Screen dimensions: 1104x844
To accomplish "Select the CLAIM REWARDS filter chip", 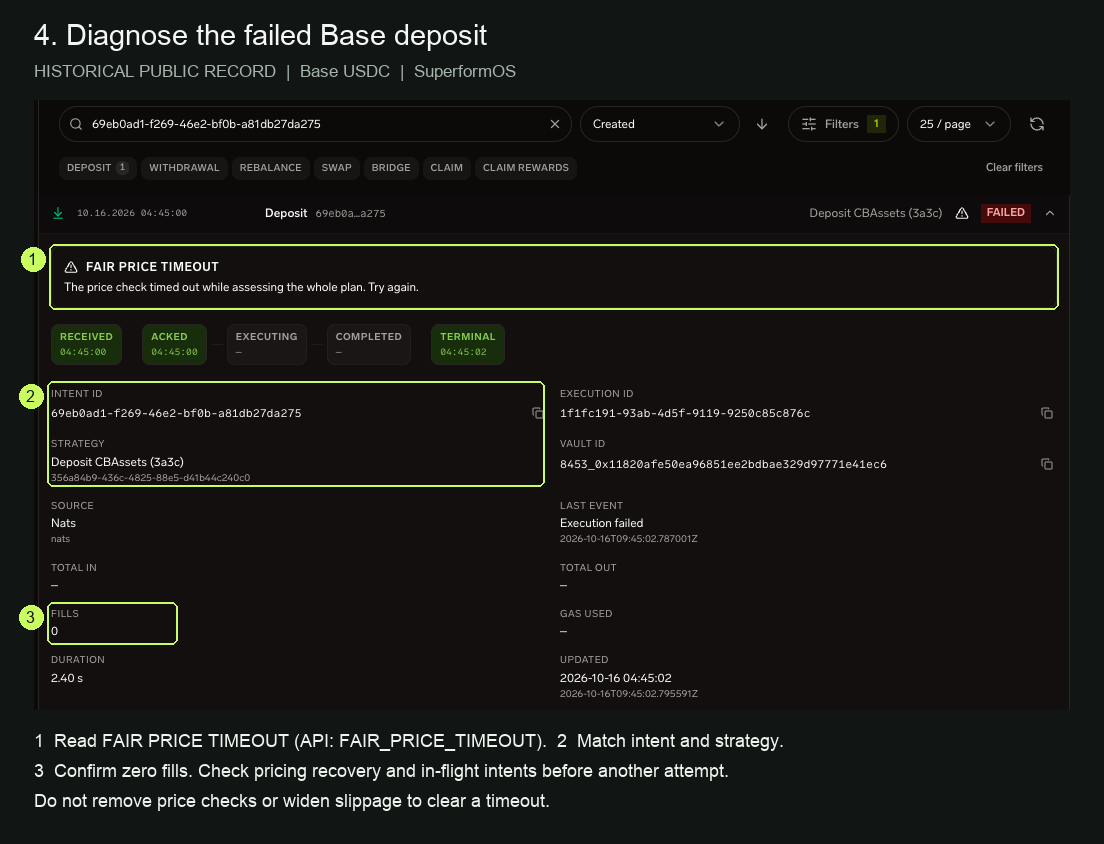I will point(526,168).
